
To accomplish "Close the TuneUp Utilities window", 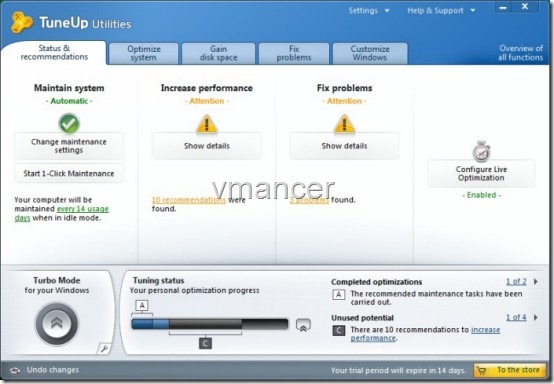I will click(x=525, y=6).
